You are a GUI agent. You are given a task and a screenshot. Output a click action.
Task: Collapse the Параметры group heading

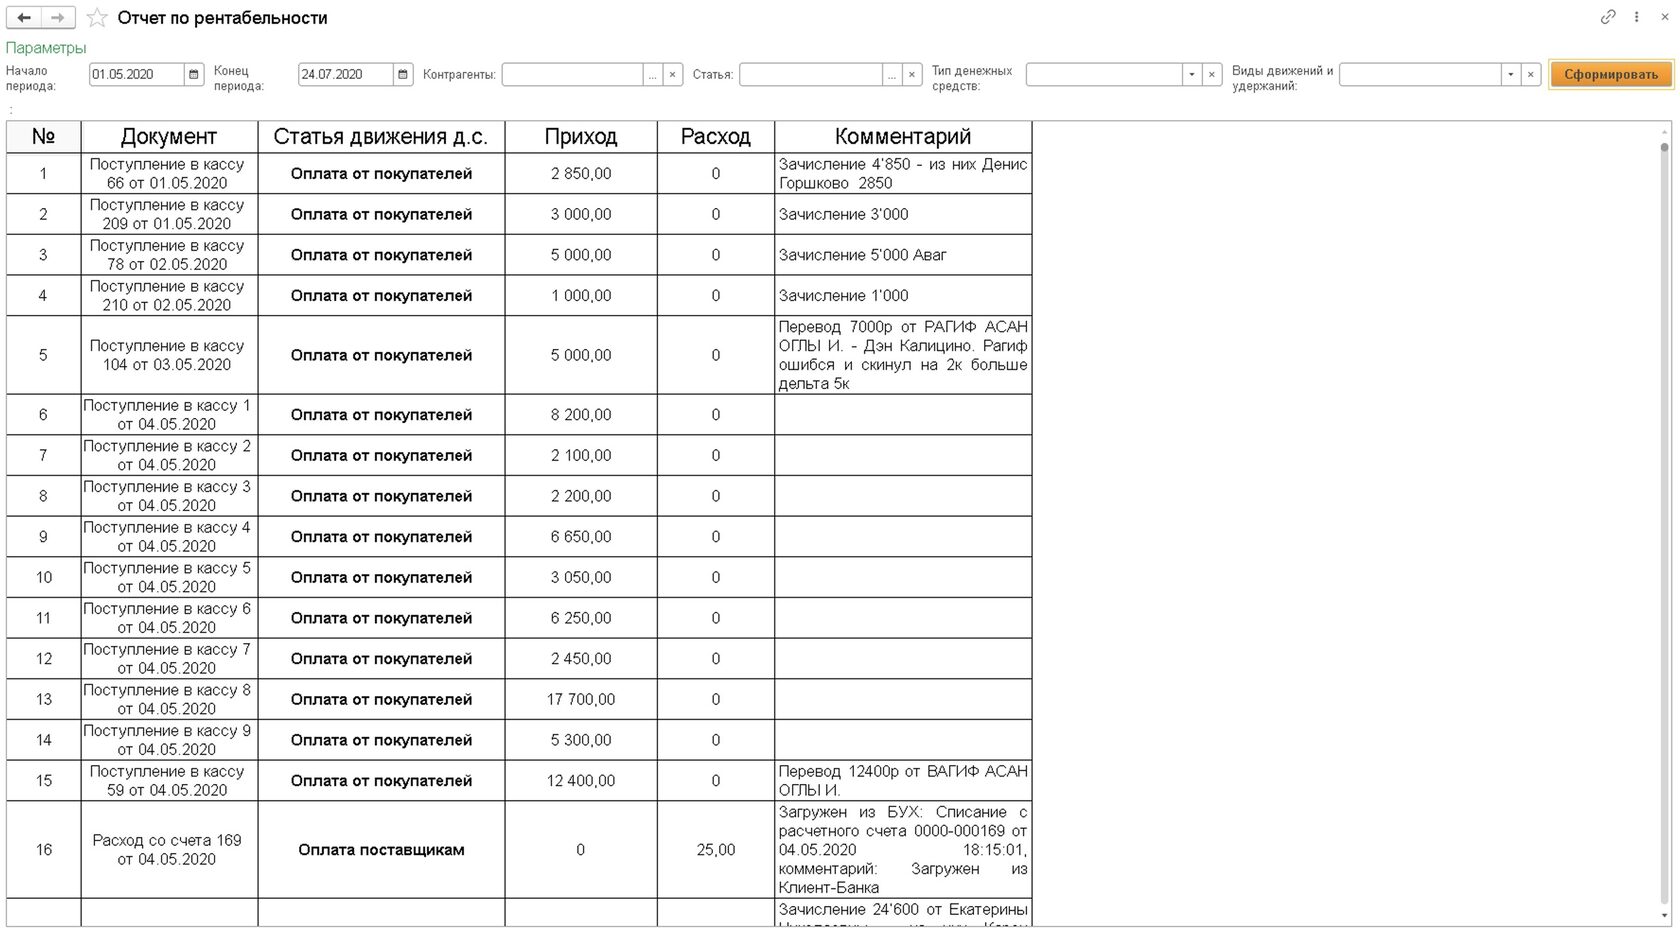46,48
